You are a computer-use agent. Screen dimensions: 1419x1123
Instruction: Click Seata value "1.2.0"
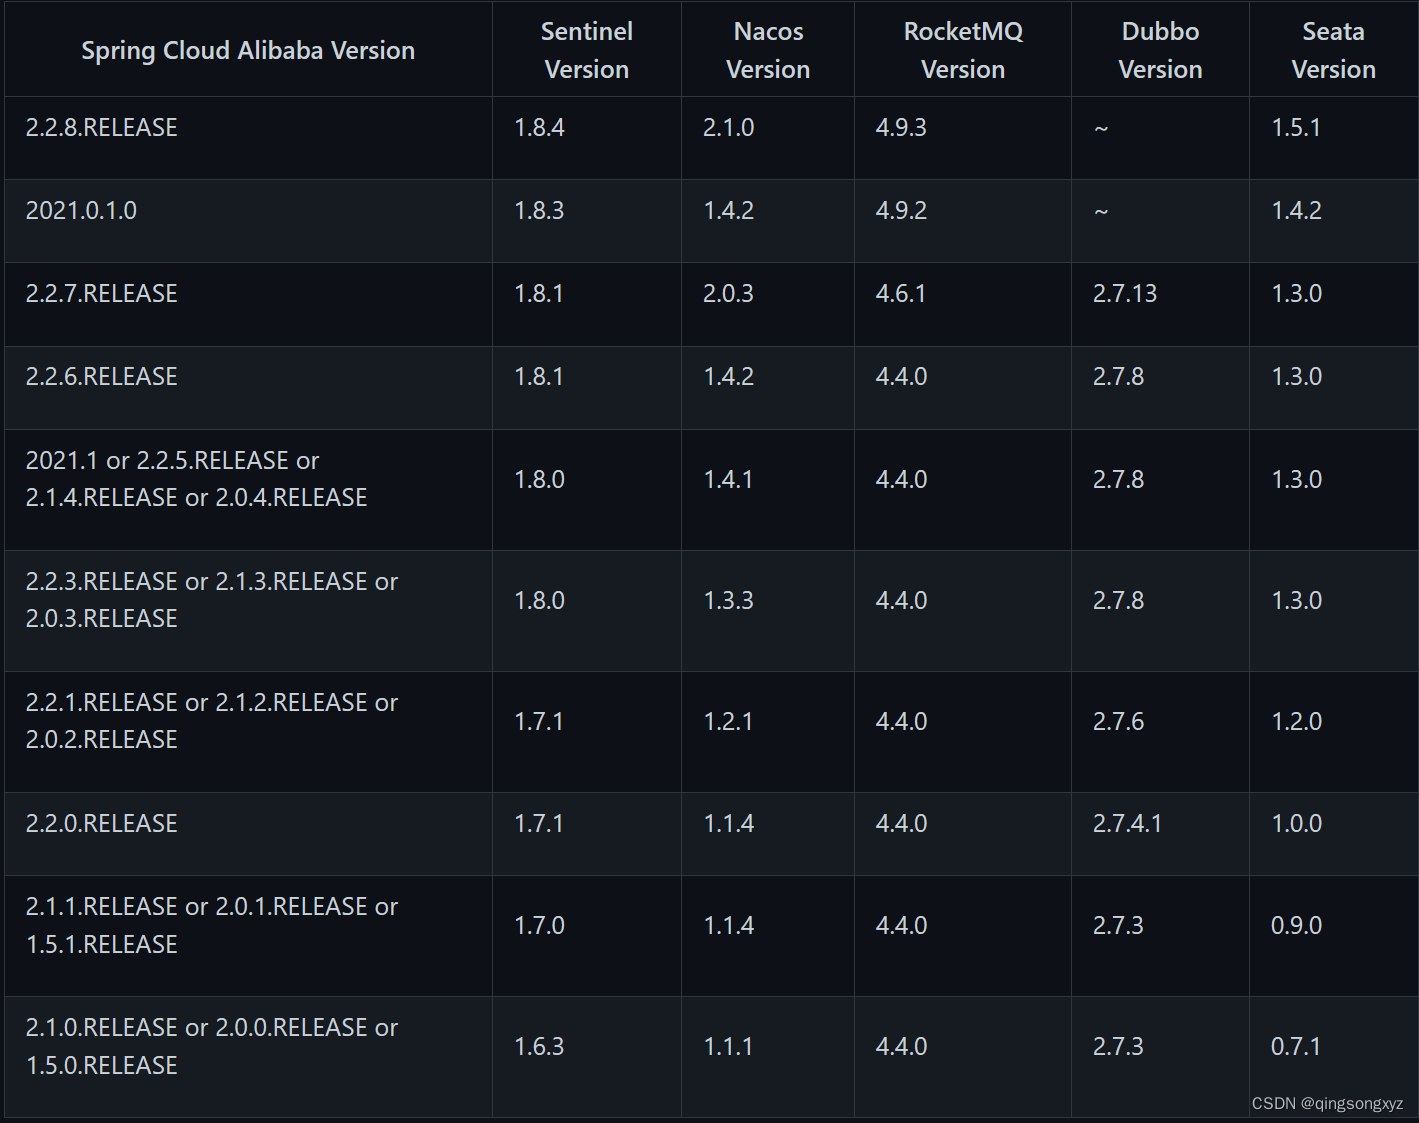(x=1296, y=722)
